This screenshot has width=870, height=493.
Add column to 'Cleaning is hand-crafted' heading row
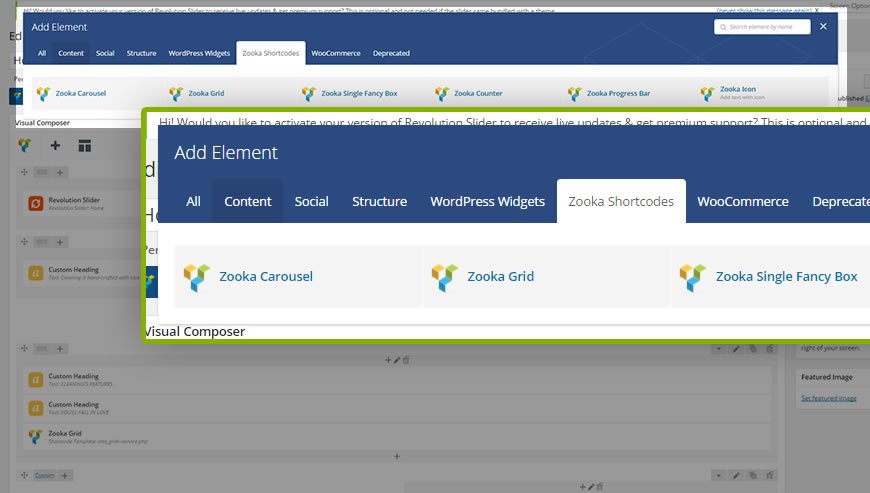(x=60, y=242)
